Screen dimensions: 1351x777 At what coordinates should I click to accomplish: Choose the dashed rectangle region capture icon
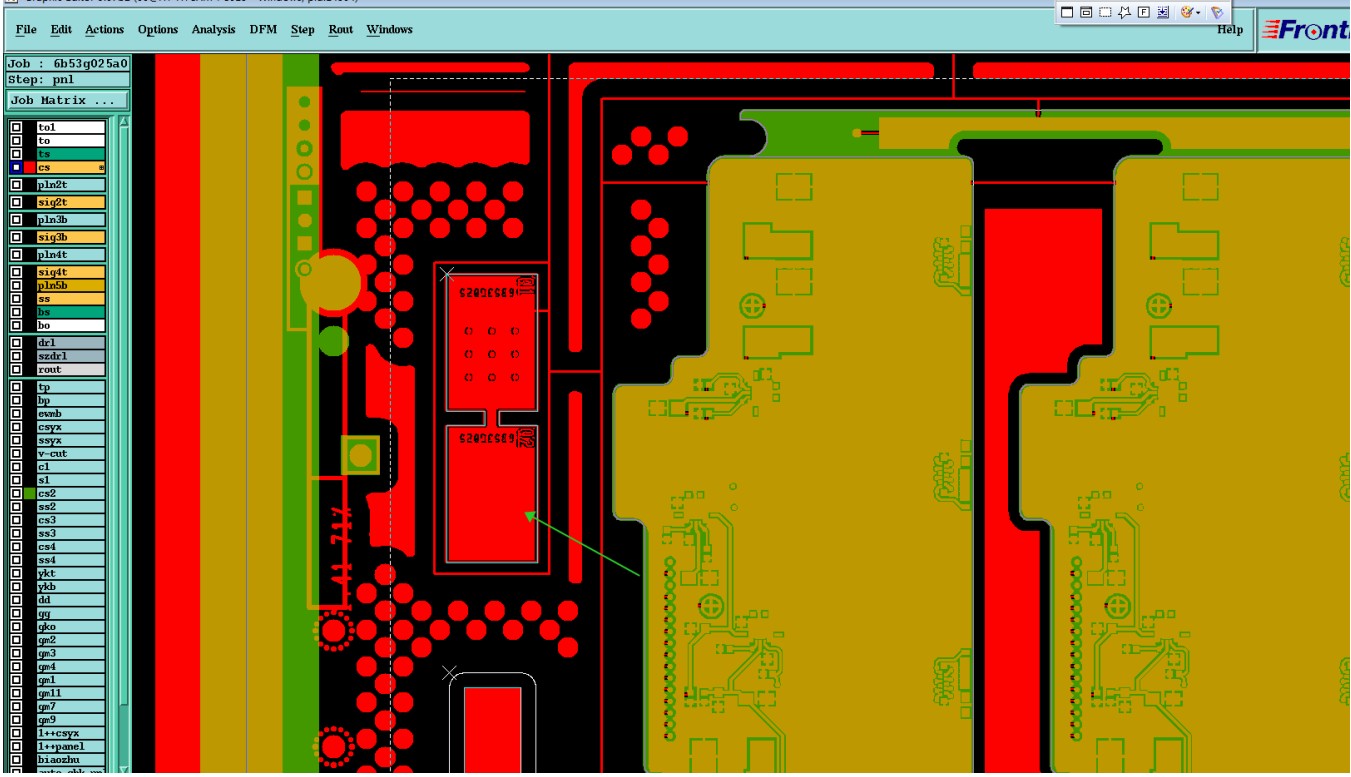(x=1105, y=12)
